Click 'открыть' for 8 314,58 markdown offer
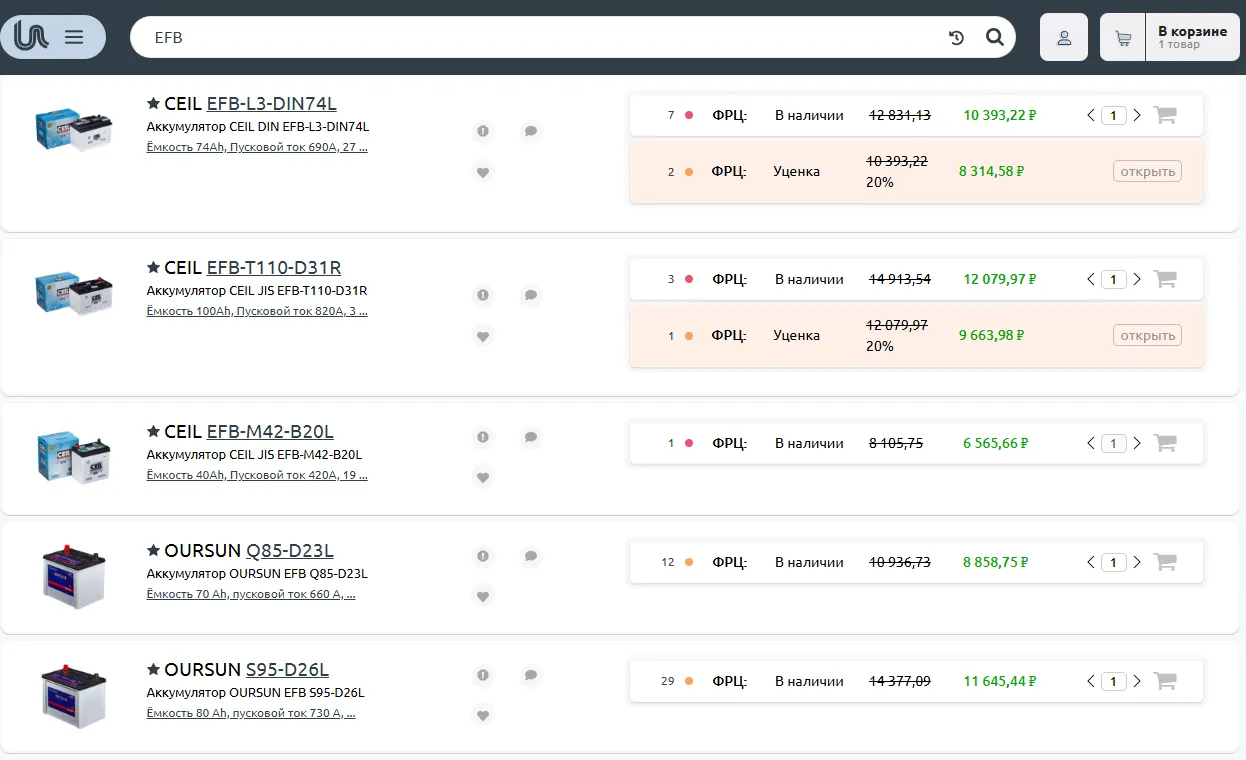 click(x=1147, y=171)
